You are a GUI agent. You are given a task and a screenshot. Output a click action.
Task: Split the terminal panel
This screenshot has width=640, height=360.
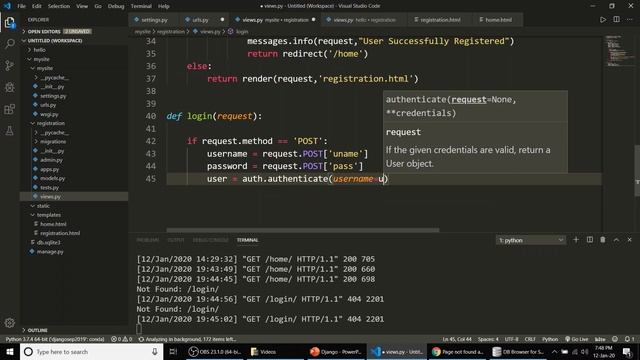coord(590,240)
